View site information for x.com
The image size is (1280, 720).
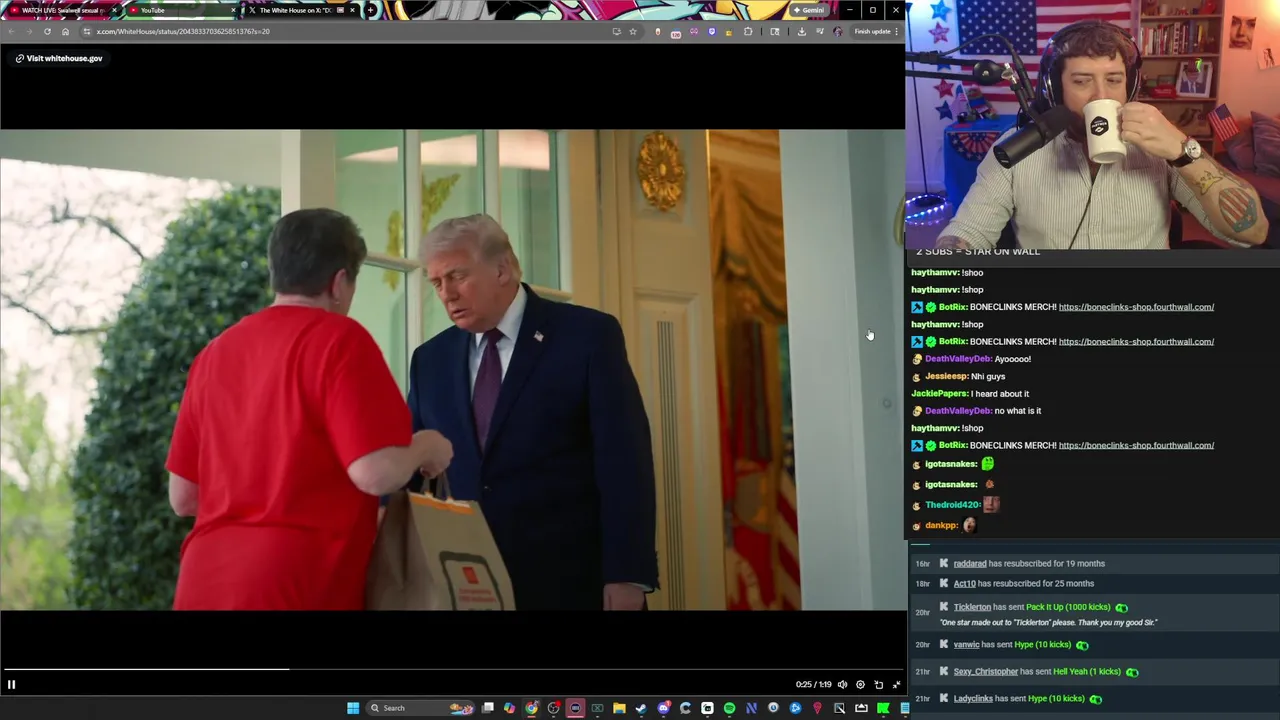[x=87, y=31]
